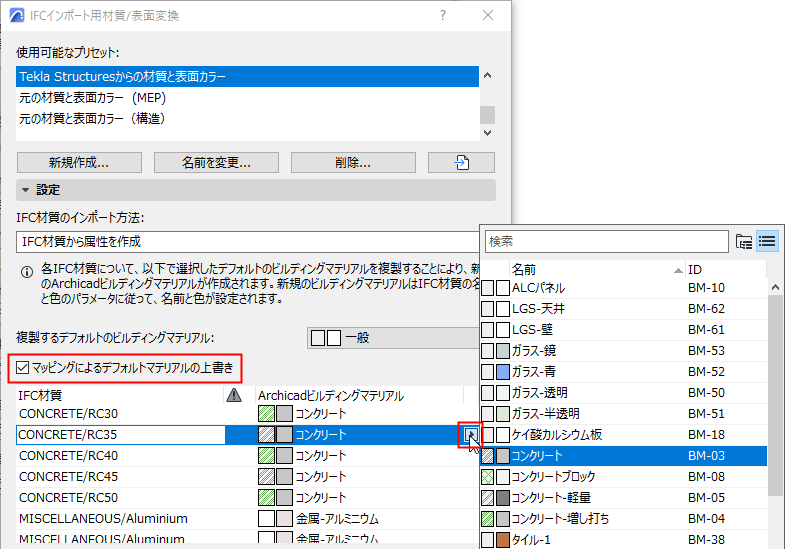
Task: Click material list scroll up arrow
Action: pyautogui.click(x=775, y=287)
